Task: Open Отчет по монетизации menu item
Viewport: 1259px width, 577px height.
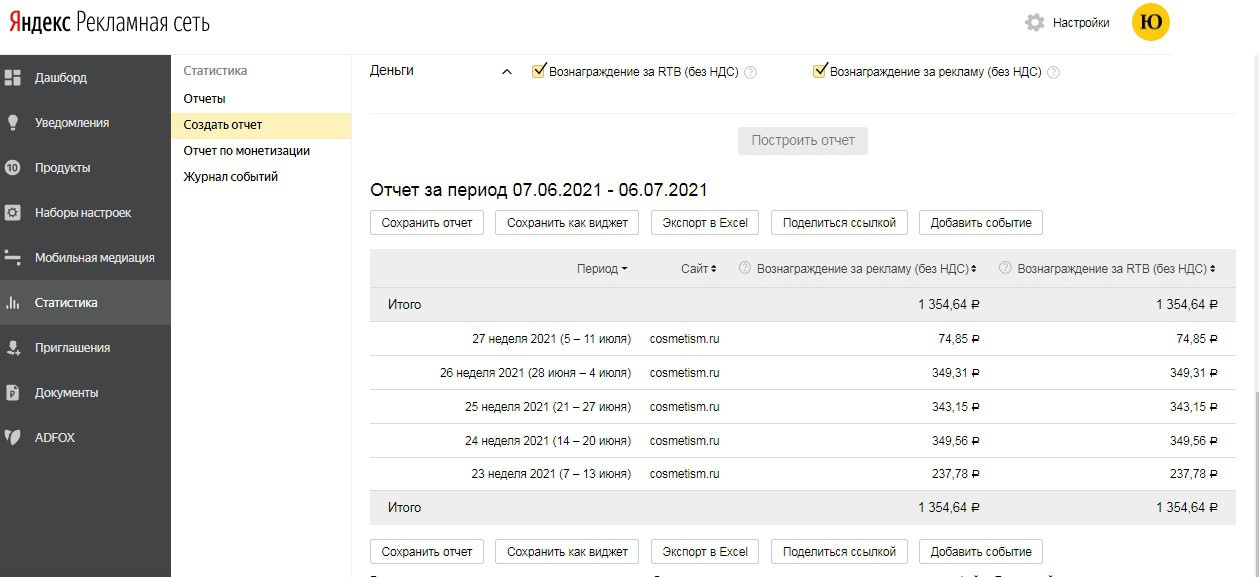Action: [x=246, y=151]
